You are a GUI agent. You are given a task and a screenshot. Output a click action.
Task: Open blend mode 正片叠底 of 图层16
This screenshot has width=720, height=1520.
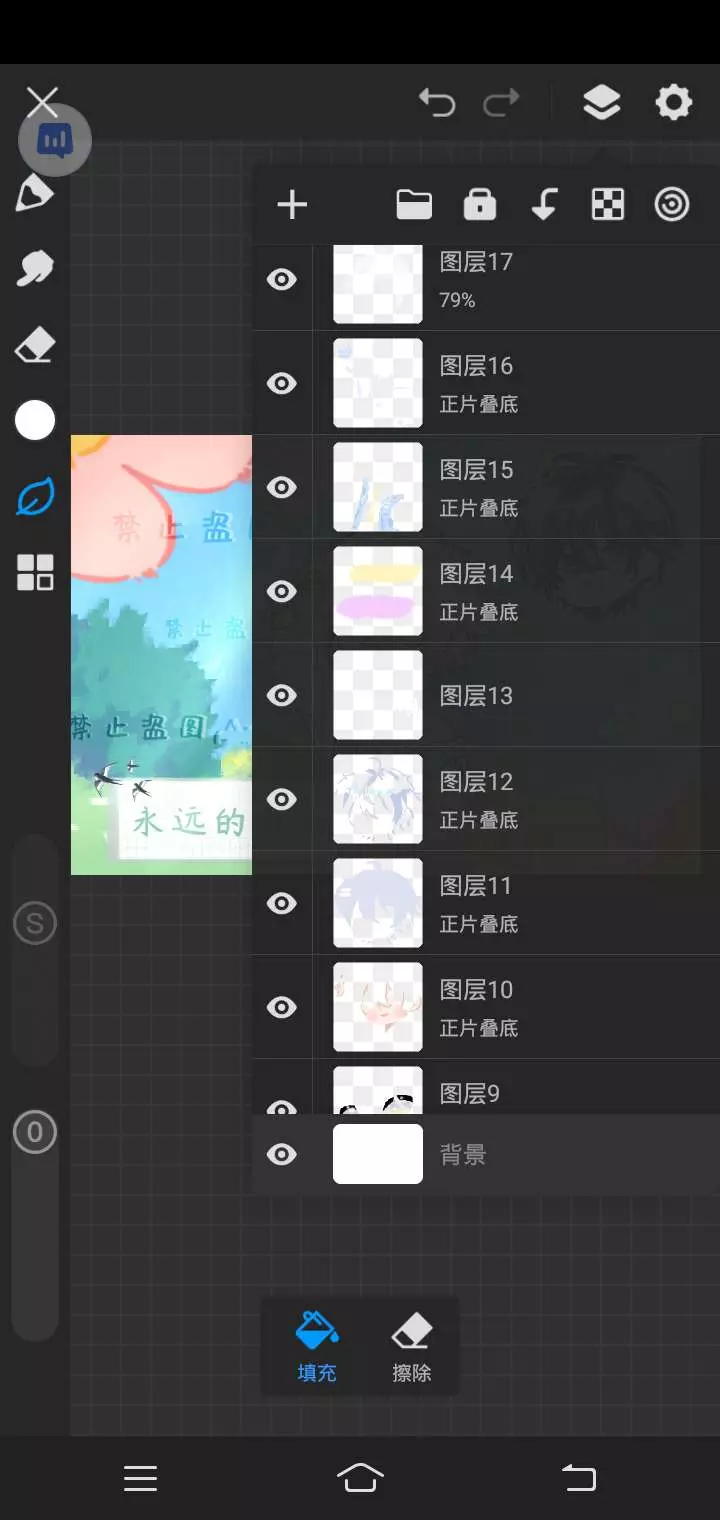[x=479, y=405]
